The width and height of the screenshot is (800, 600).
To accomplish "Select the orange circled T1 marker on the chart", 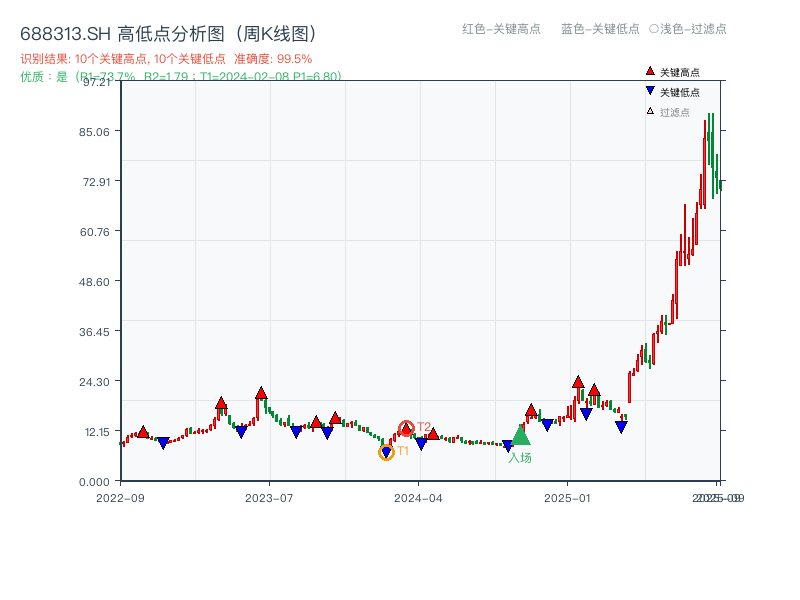I will pos(385,453).
